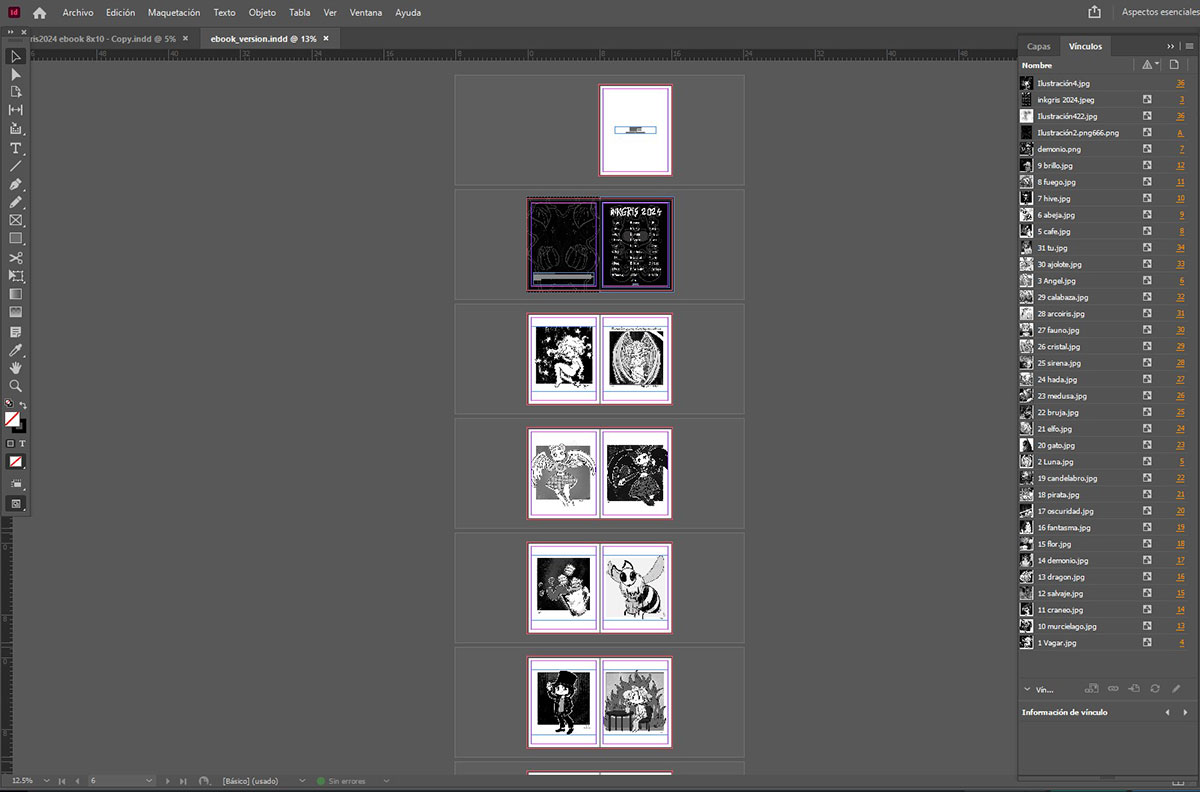Go to previous page button
This screenshot has width=1200, height=792.
tap(77, 780)
